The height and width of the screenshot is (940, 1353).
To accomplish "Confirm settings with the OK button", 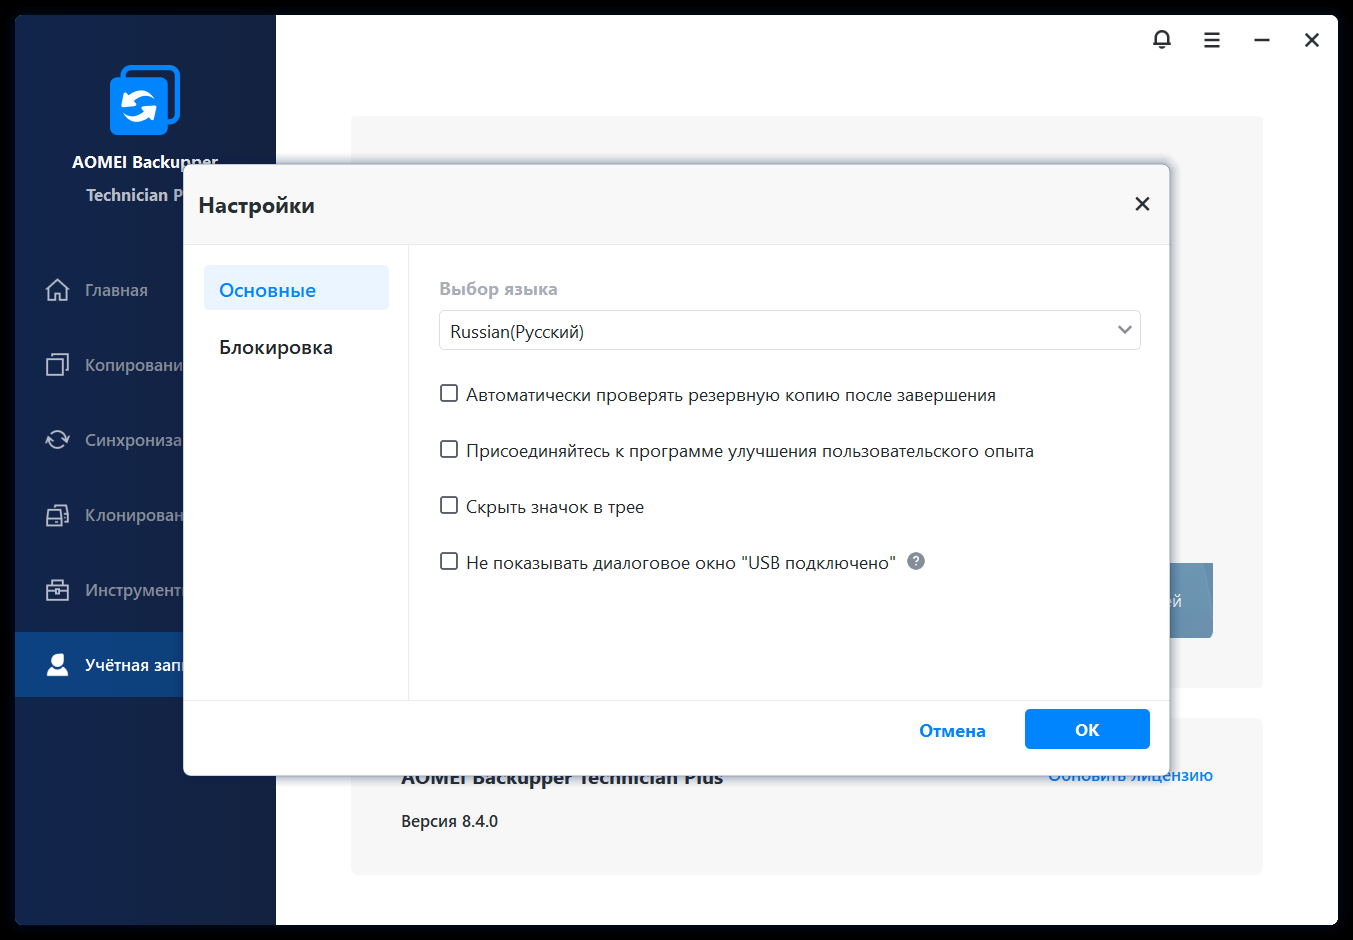I will tap(1087, 729).
